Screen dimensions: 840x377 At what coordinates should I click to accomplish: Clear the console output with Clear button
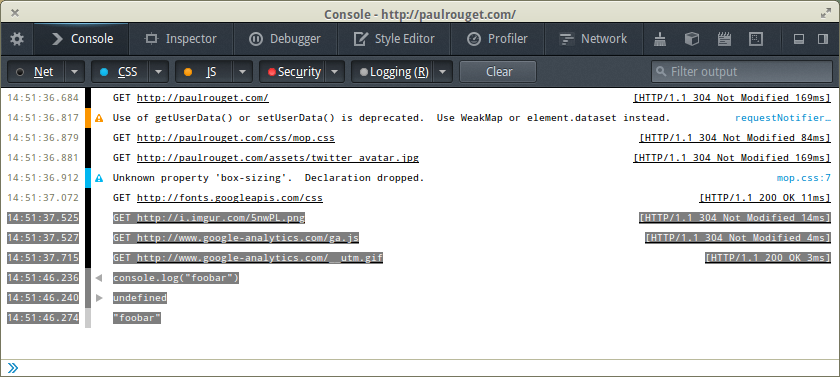coord(498,72)
